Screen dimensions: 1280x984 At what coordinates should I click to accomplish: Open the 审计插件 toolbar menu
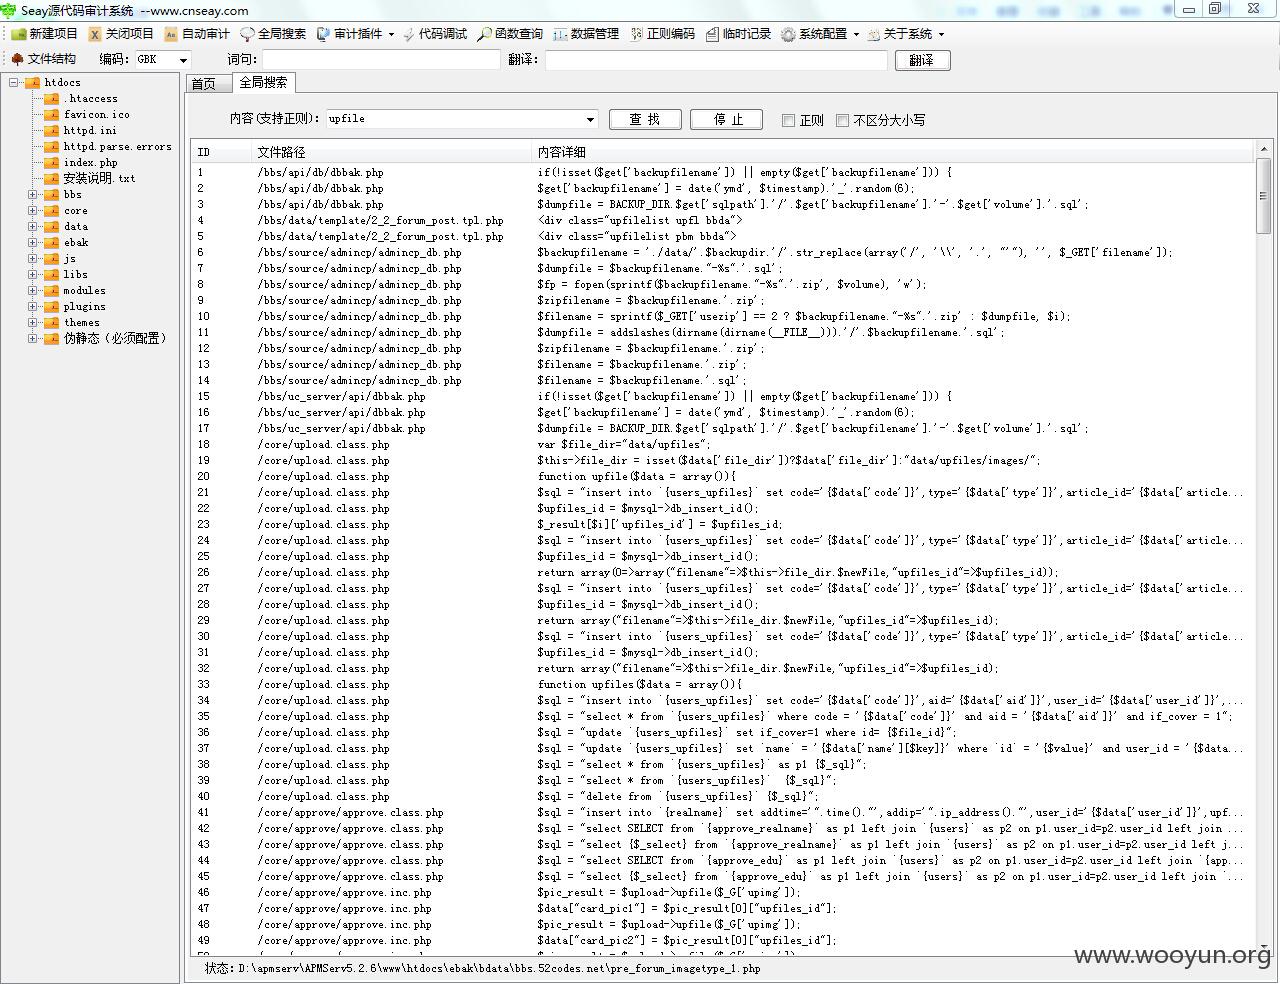[x=356, y=34]
